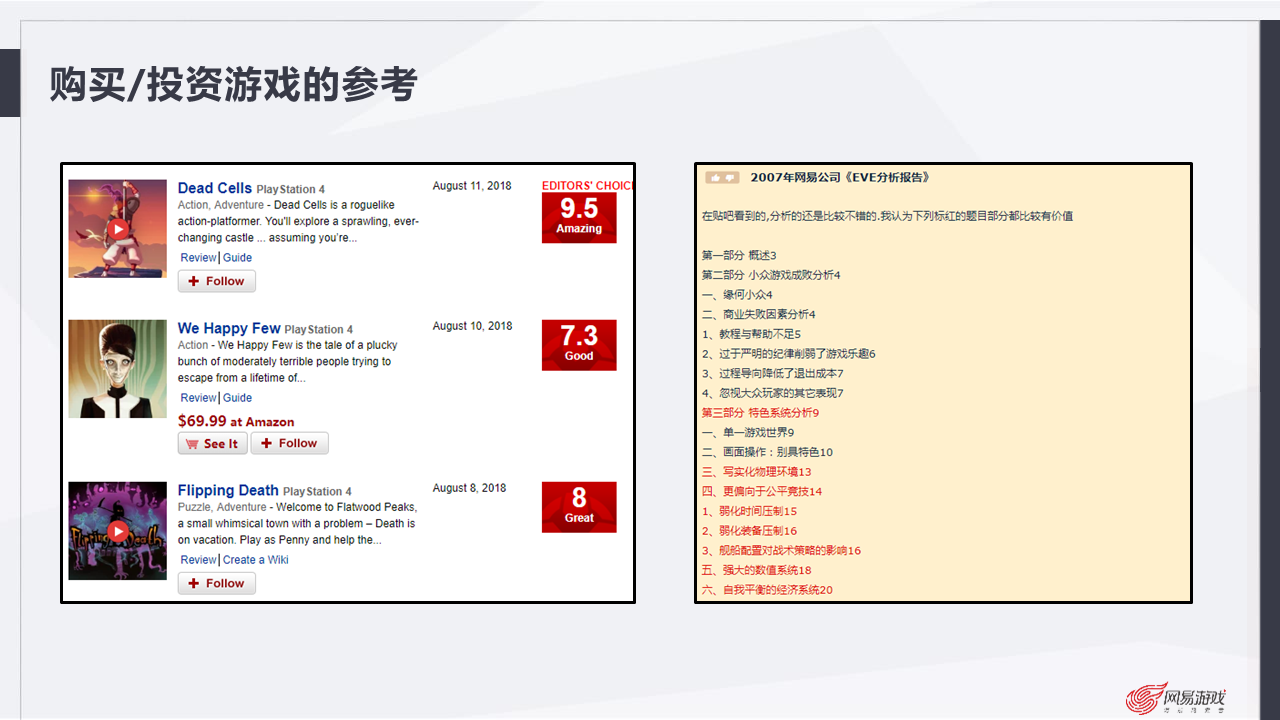This screenshot has height=720, width=1280.
Task: Click the We Happy Few thumbnail image
Action: pyautogui.click(x=117, y=368)
